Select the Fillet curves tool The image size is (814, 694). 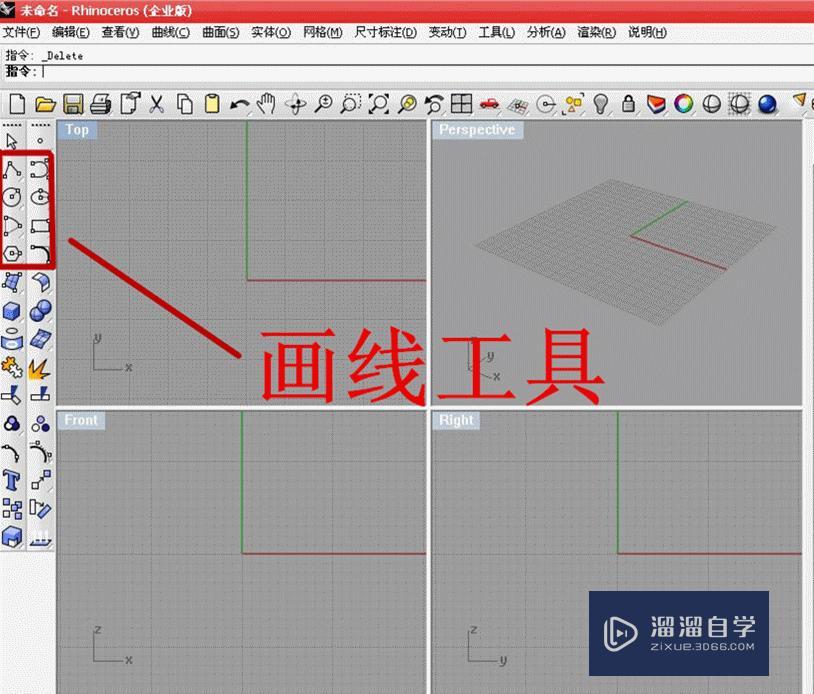[40, 253]
